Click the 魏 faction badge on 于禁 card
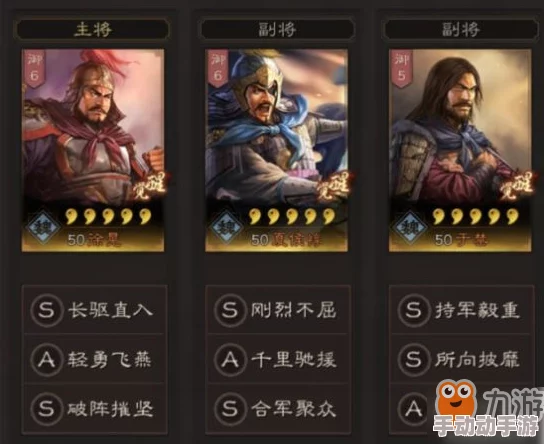 point(410,227)
